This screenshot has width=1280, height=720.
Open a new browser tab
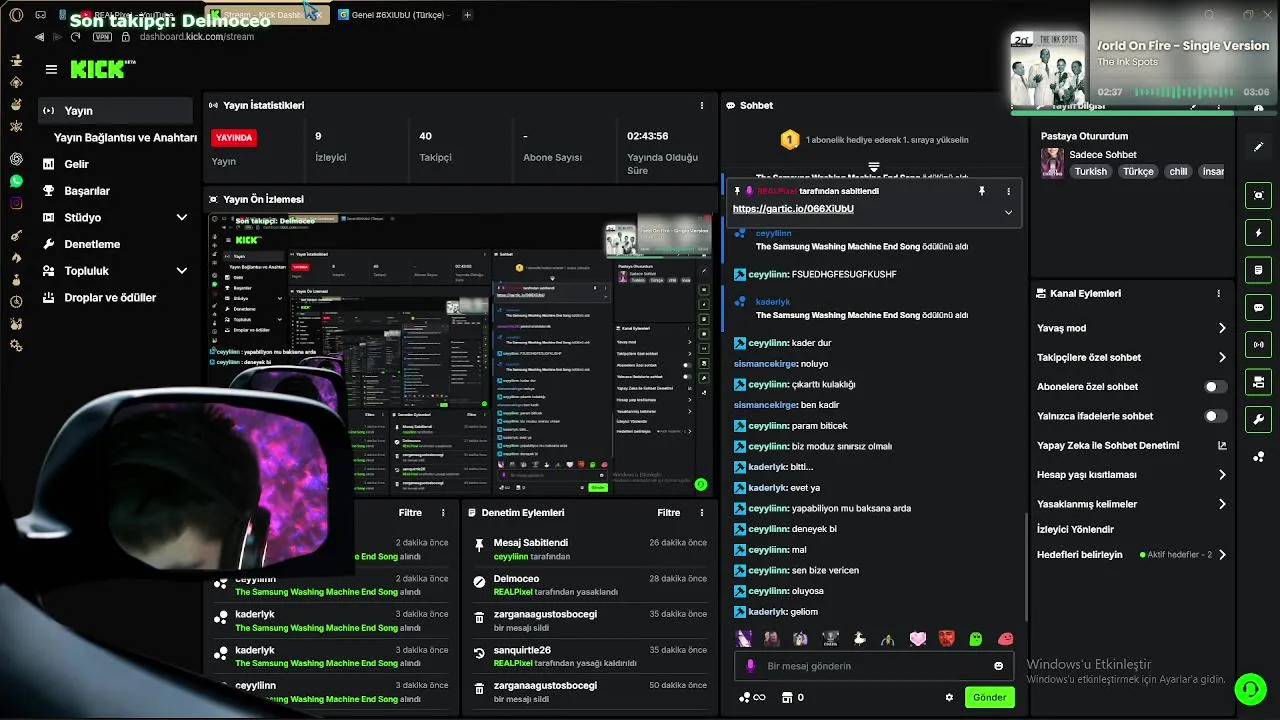[467, 15]
